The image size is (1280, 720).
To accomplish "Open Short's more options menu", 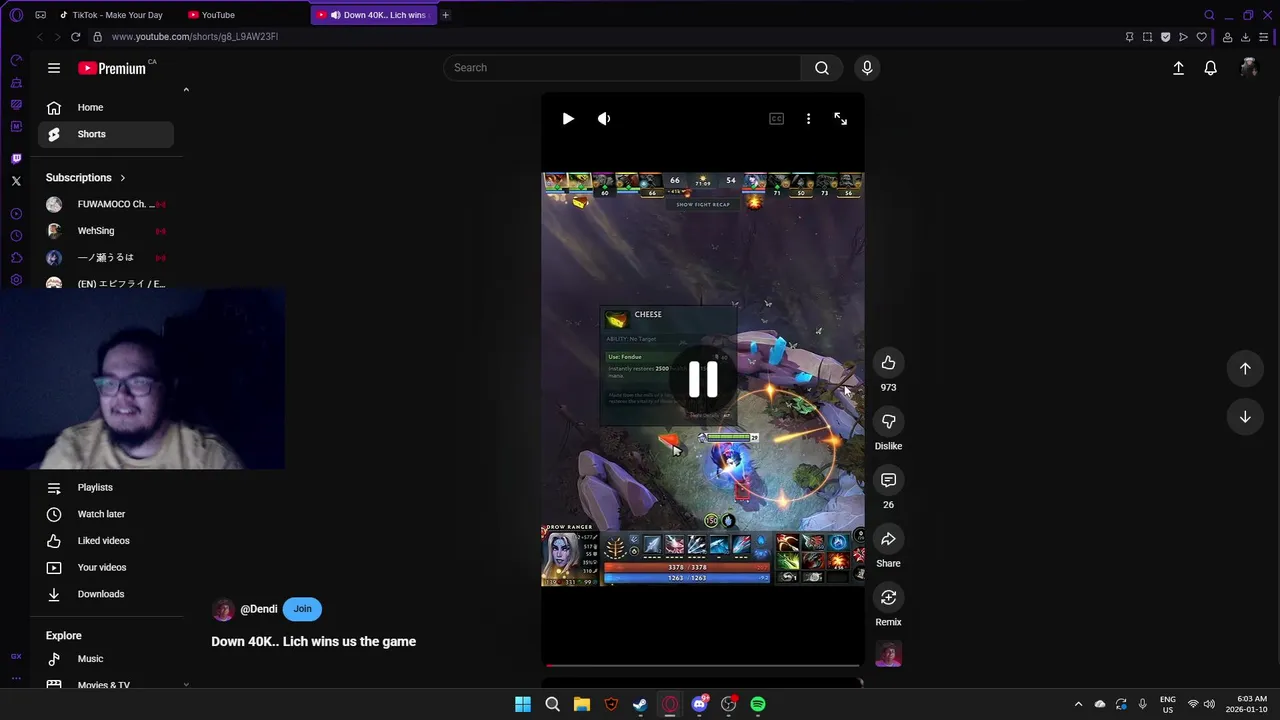I will (x=808, y=119).
